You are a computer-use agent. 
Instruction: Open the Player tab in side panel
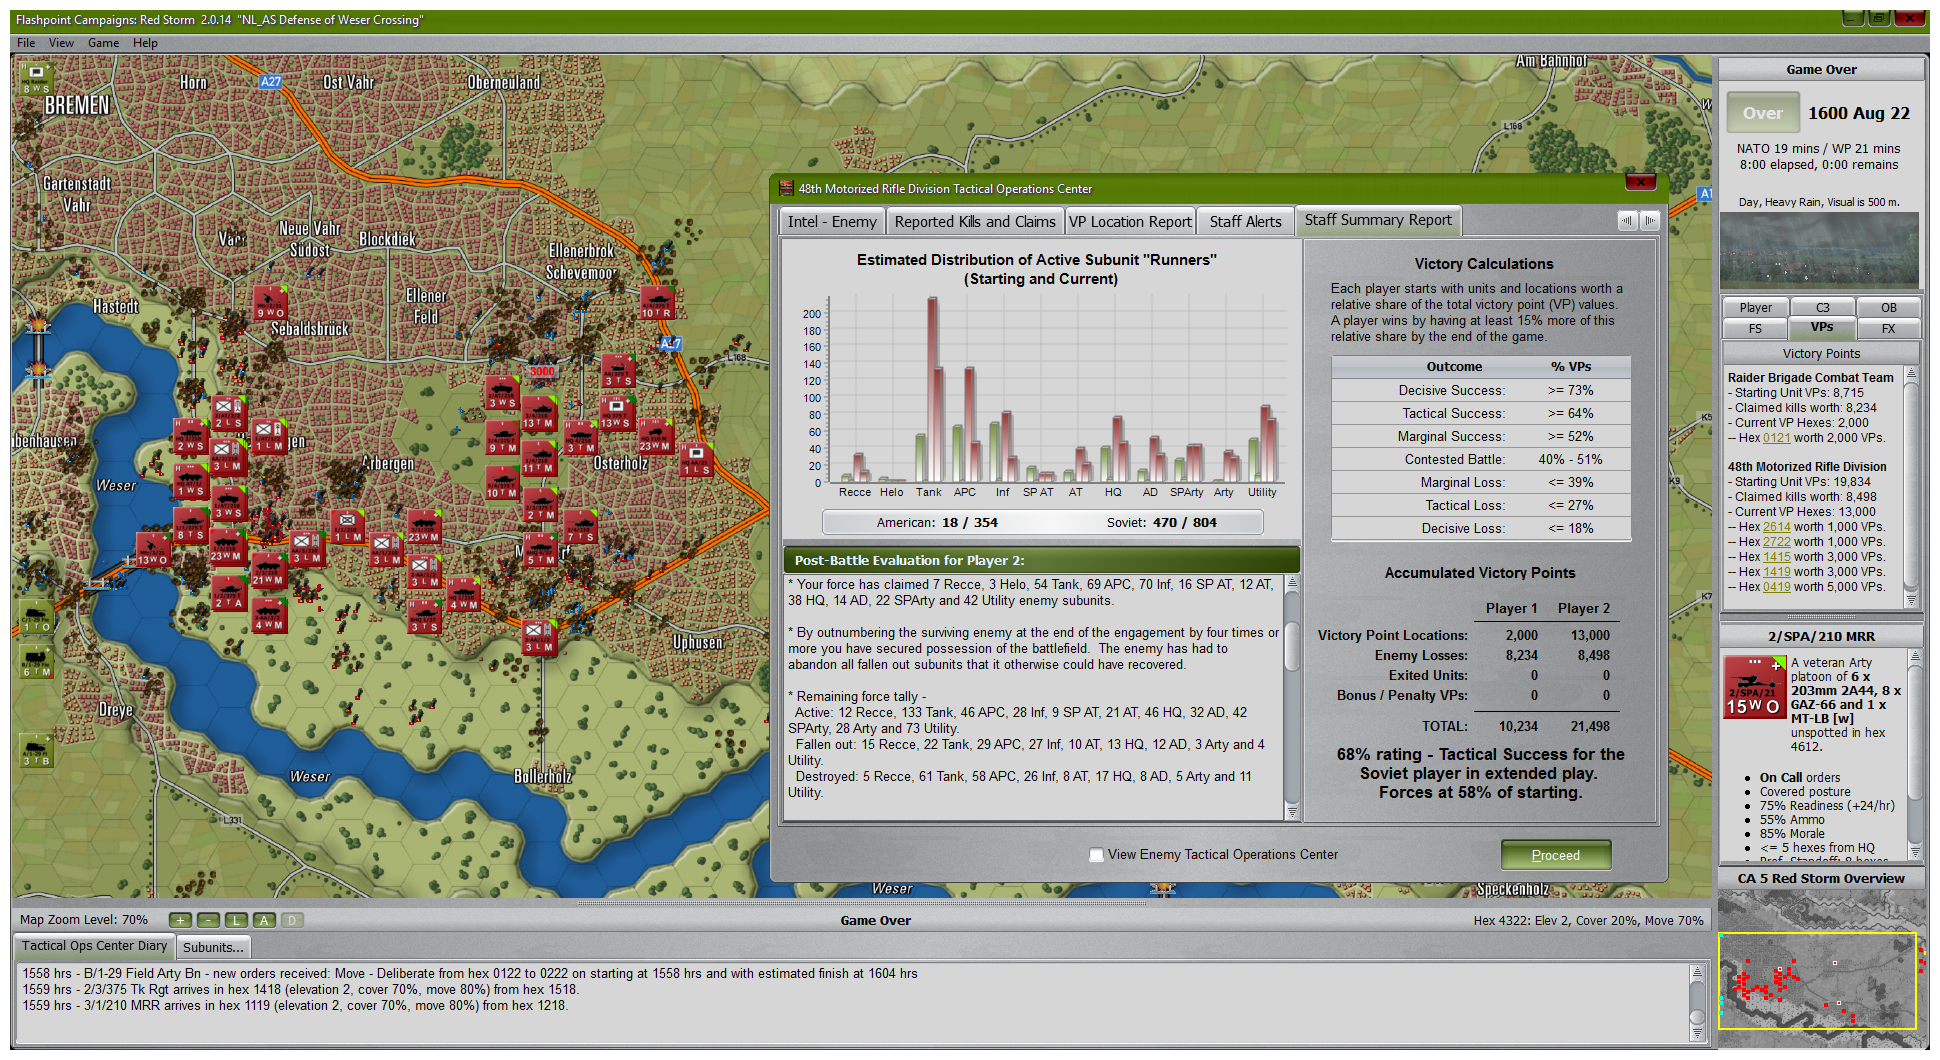click(x=1755, y=308)
